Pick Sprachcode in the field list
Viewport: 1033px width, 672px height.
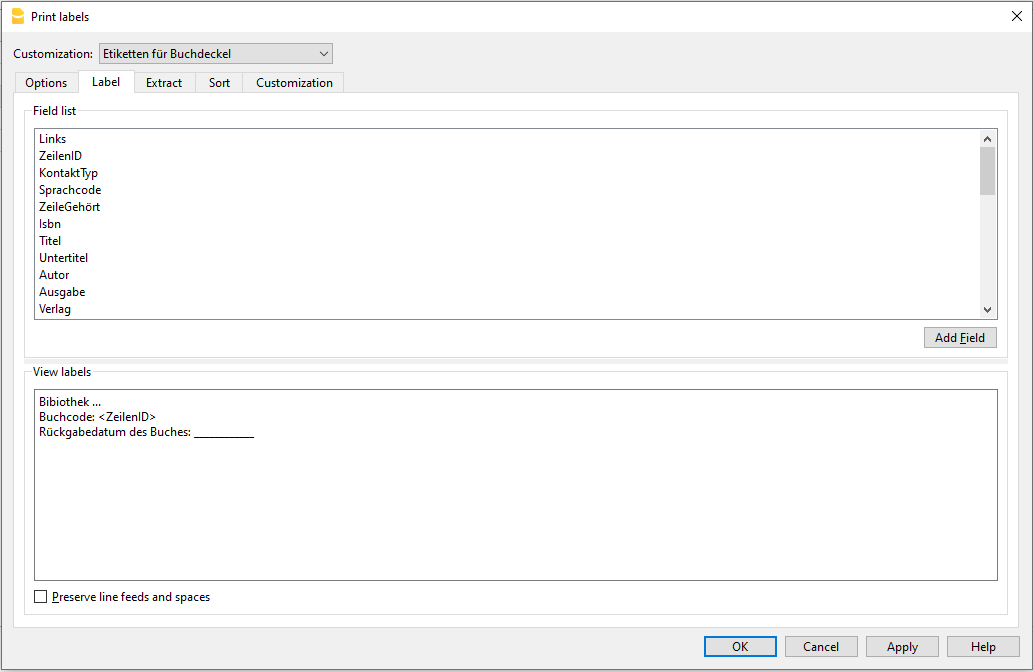(70, 190)
